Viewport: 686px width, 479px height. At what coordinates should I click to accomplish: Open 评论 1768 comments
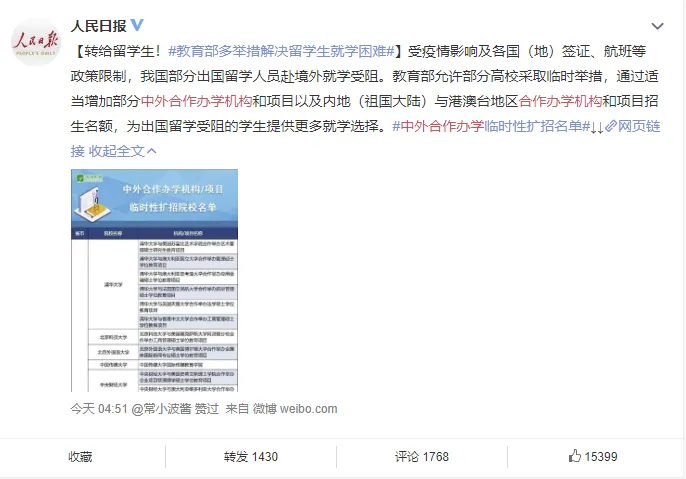pos(422,457)
